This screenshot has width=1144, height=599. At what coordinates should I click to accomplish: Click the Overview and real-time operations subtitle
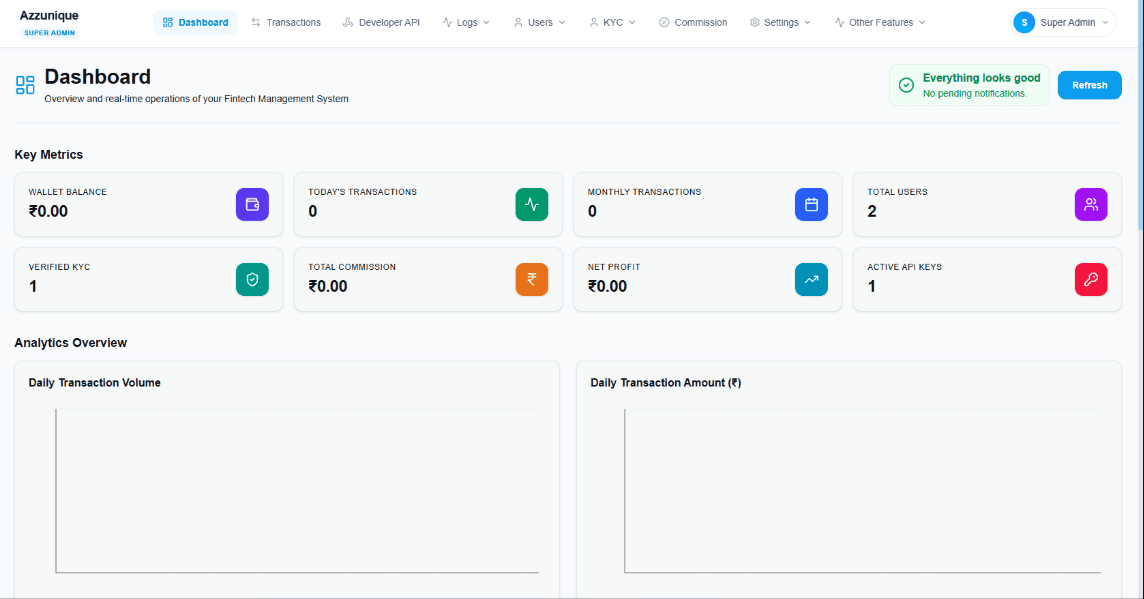(x=196, y=98)
